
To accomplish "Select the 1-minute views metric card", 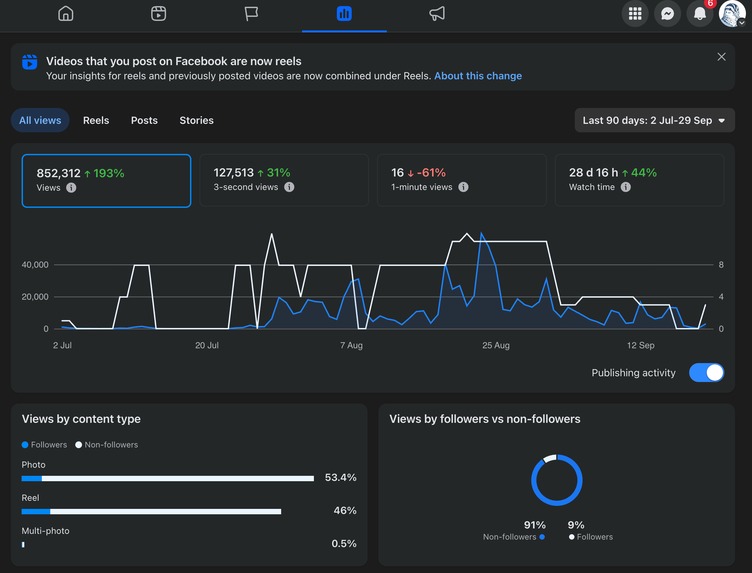I will (462, 180).
